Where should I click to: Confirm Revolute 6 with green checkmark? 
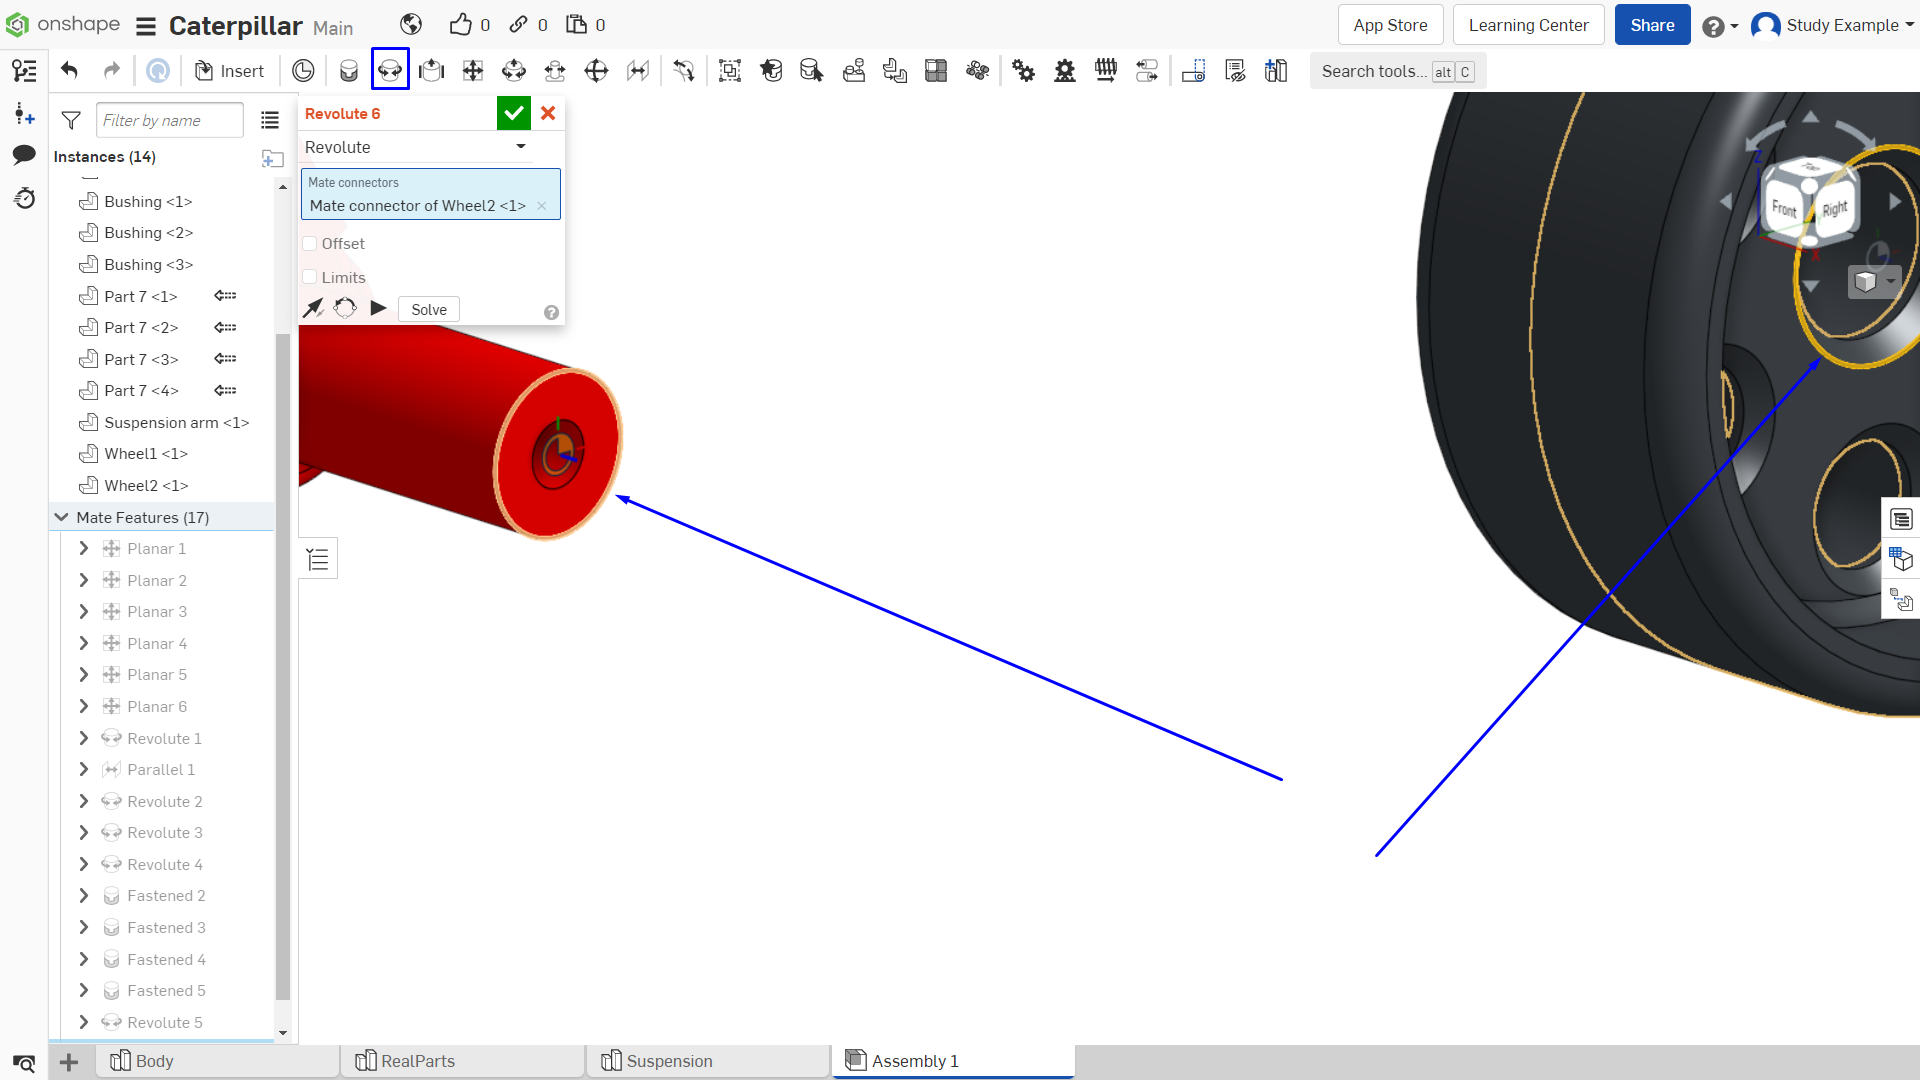514,113
